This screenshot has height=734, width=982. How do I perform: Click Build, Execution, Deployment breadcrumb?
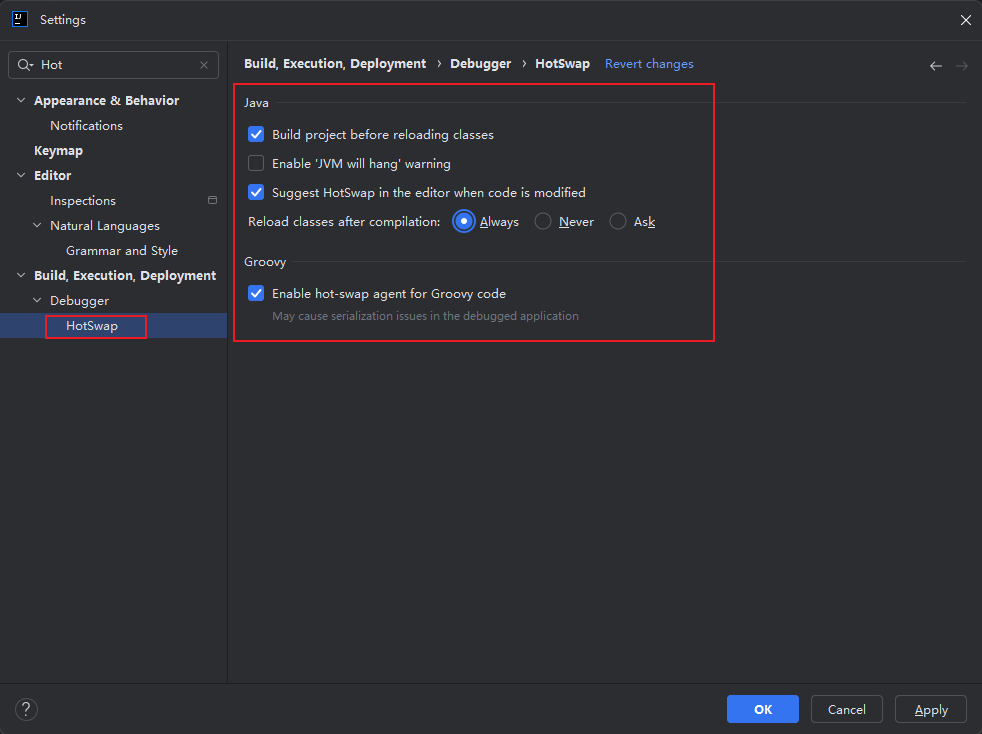(x=335, y=64)
